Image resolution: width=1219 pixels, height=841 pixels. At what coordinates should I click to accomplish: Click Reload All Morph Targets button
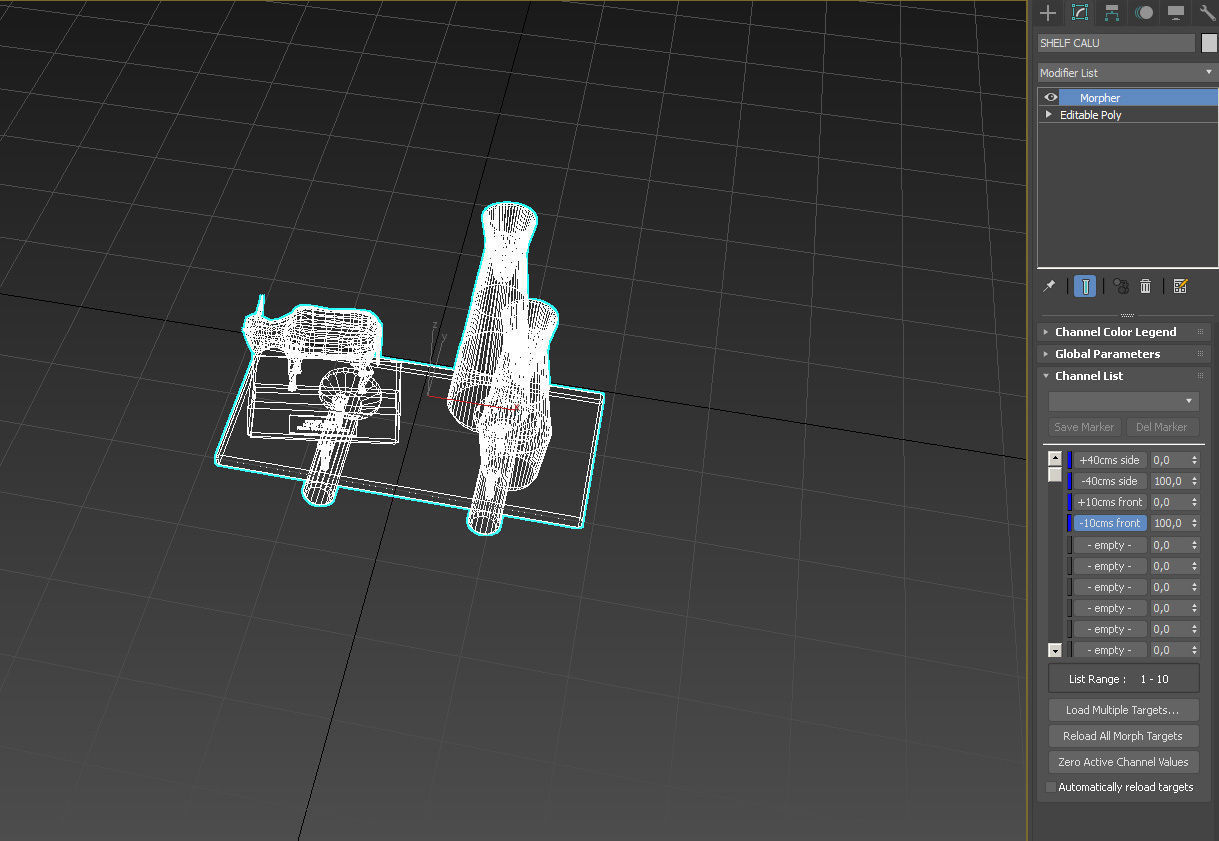[x=1124, y=736]
